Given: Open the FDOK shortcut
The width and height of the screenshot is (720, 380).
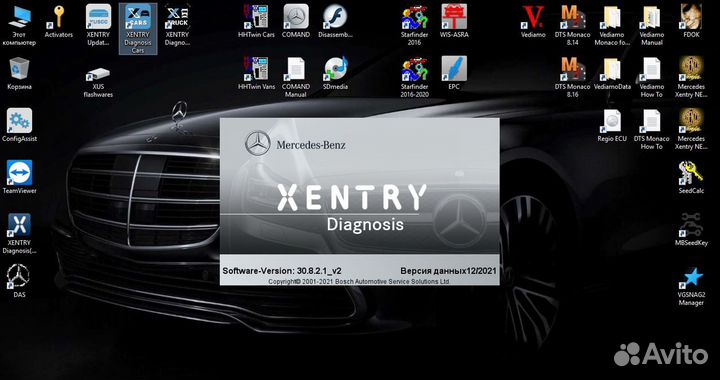Looking at the screenshot, I should tap(691, 22).
